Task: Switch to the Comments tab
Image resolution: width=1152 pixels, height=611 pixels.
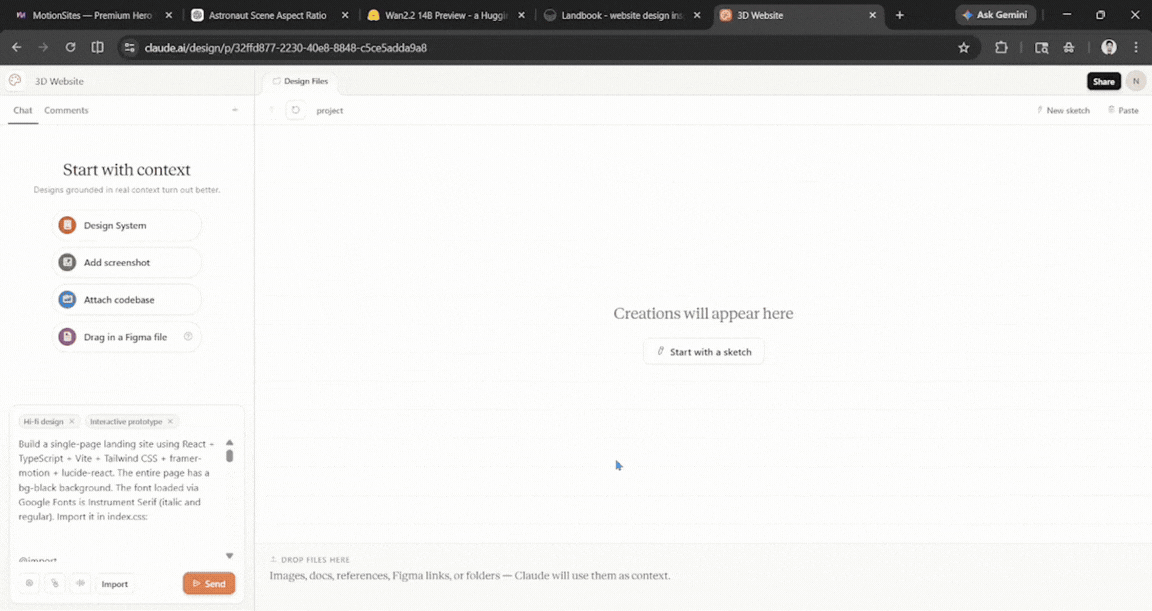Action: point(65,110)
